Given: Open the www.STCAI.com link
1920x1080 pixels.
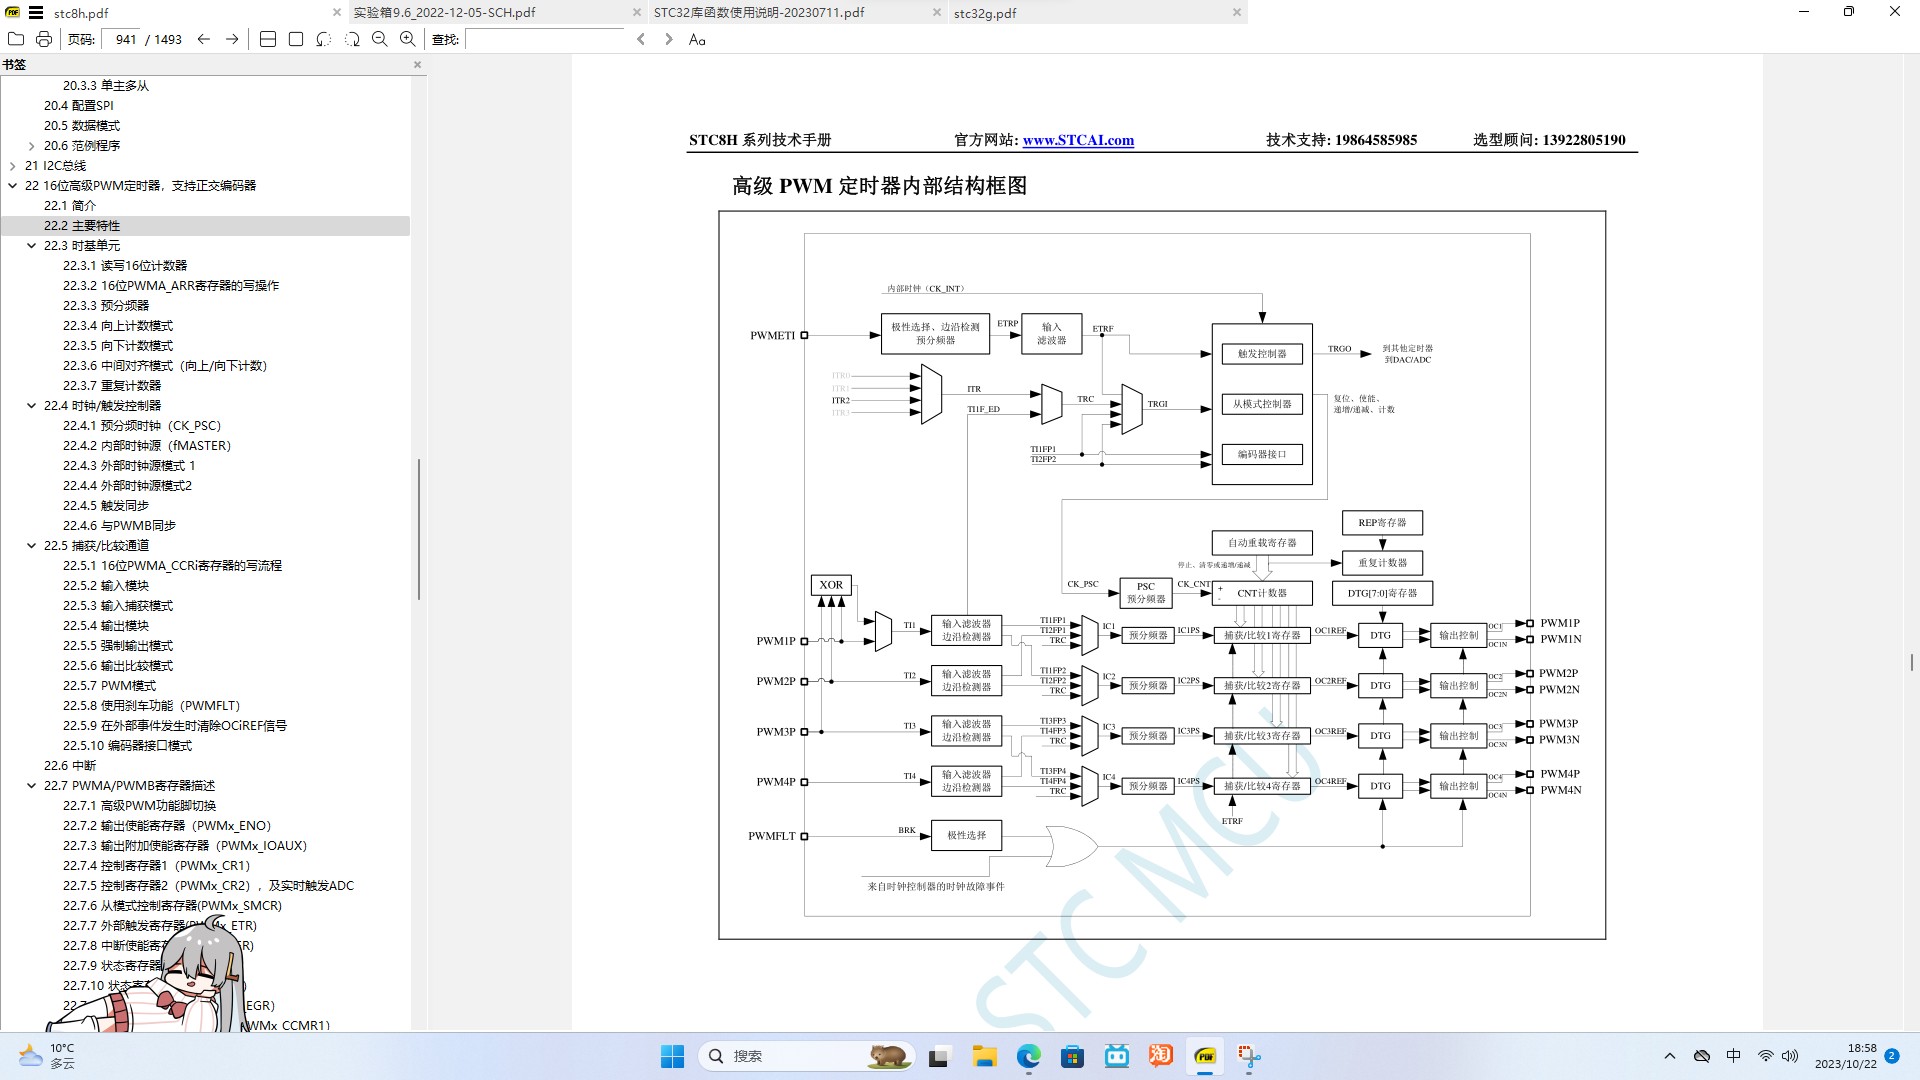Looking at the screenshot, I should pyautogui.click(x=1078, y=140).
